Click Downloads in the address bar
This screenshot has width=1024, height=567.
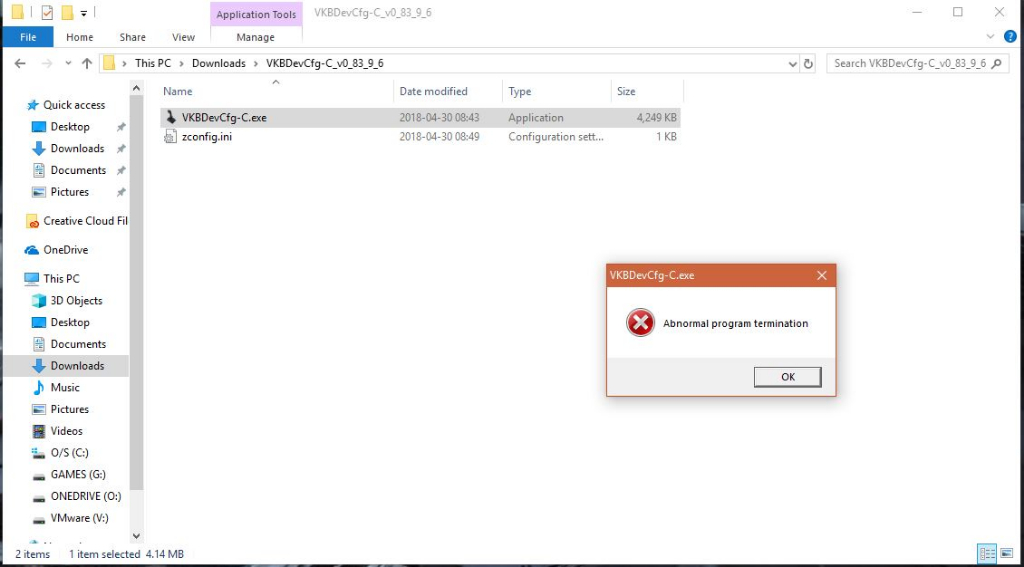pyautogui.click(x=219, y=63)
